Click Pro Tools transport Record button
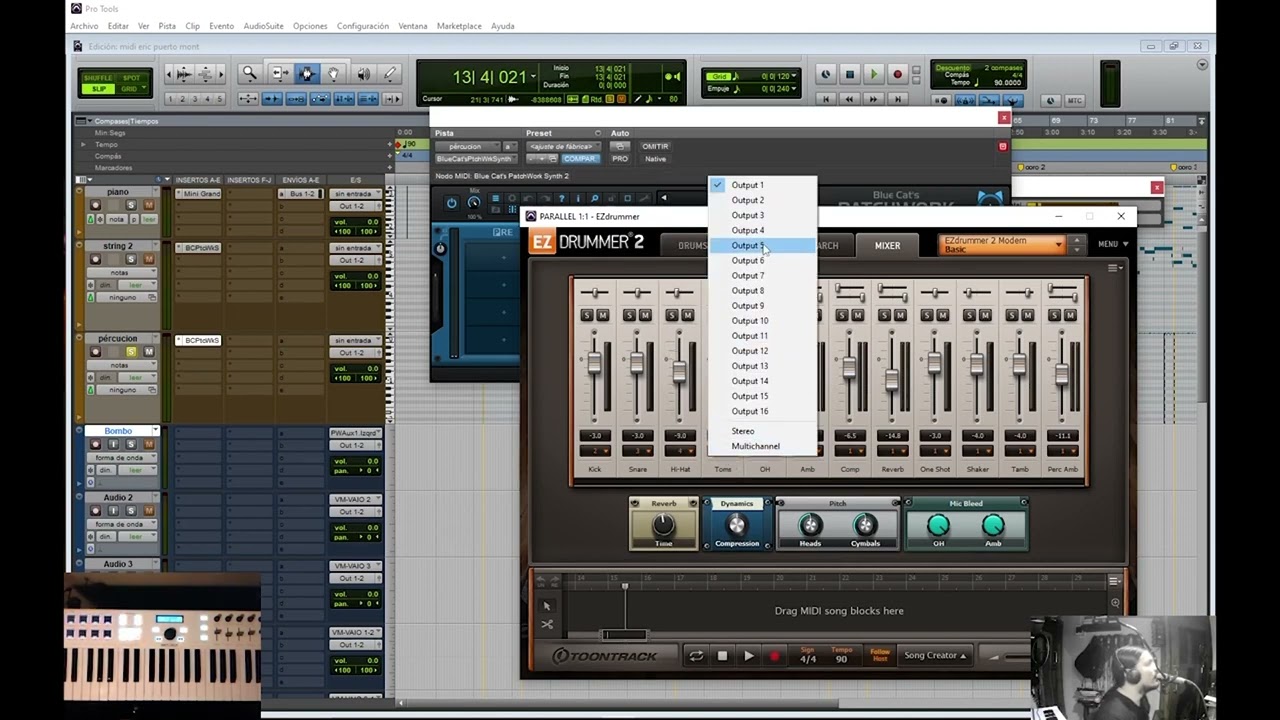 (x=897, y=74)
